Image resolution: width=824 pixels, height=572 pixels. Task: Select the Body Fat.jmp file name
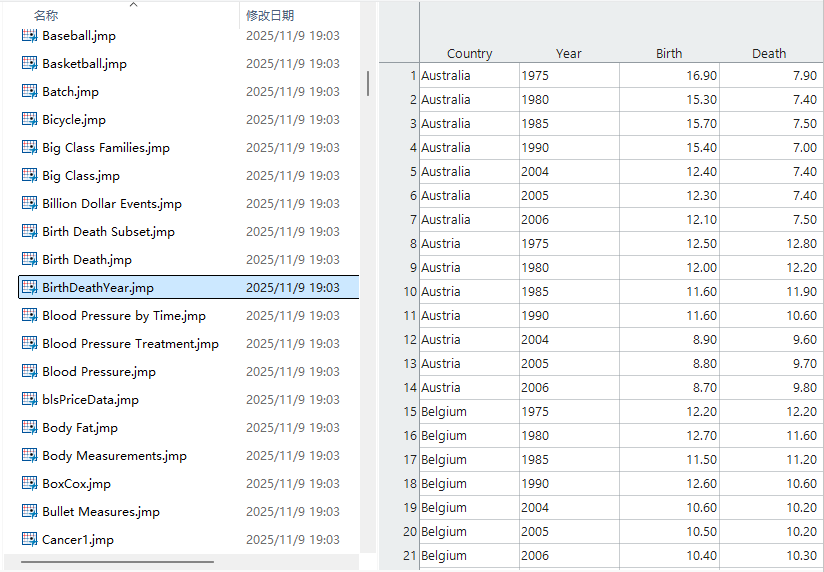pos(80,427)
